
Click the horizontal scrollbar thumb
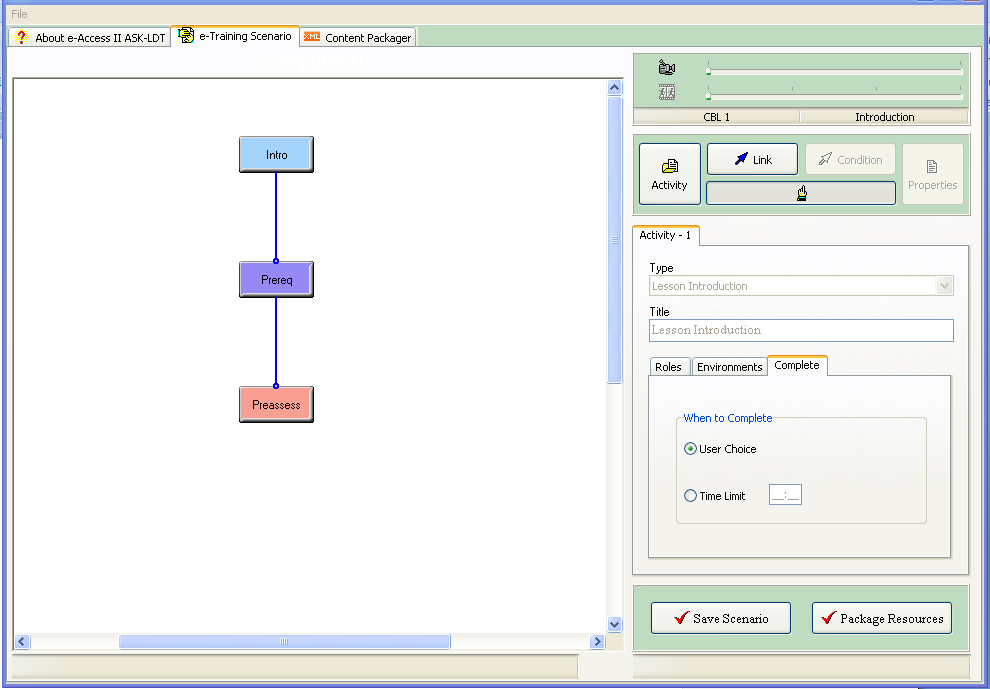(284, 642)
